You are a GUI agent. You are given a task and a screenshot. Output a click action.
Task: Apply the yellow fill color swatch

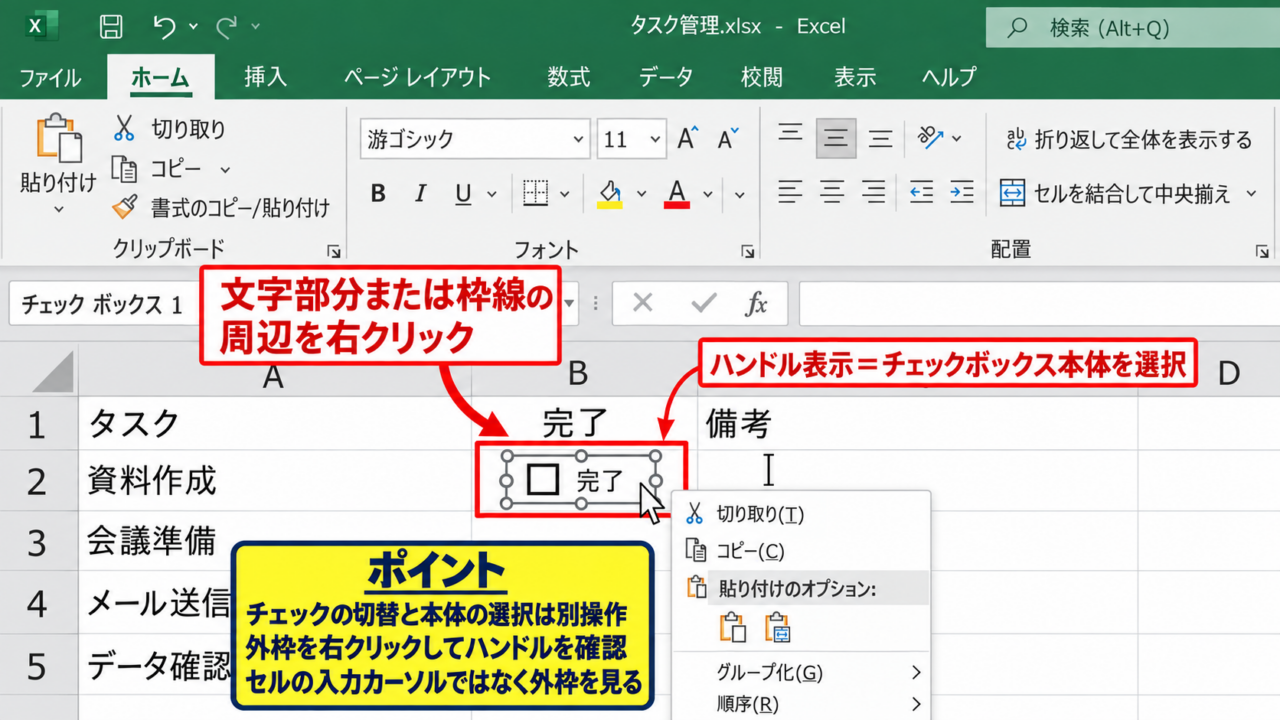tap(610, 194)
